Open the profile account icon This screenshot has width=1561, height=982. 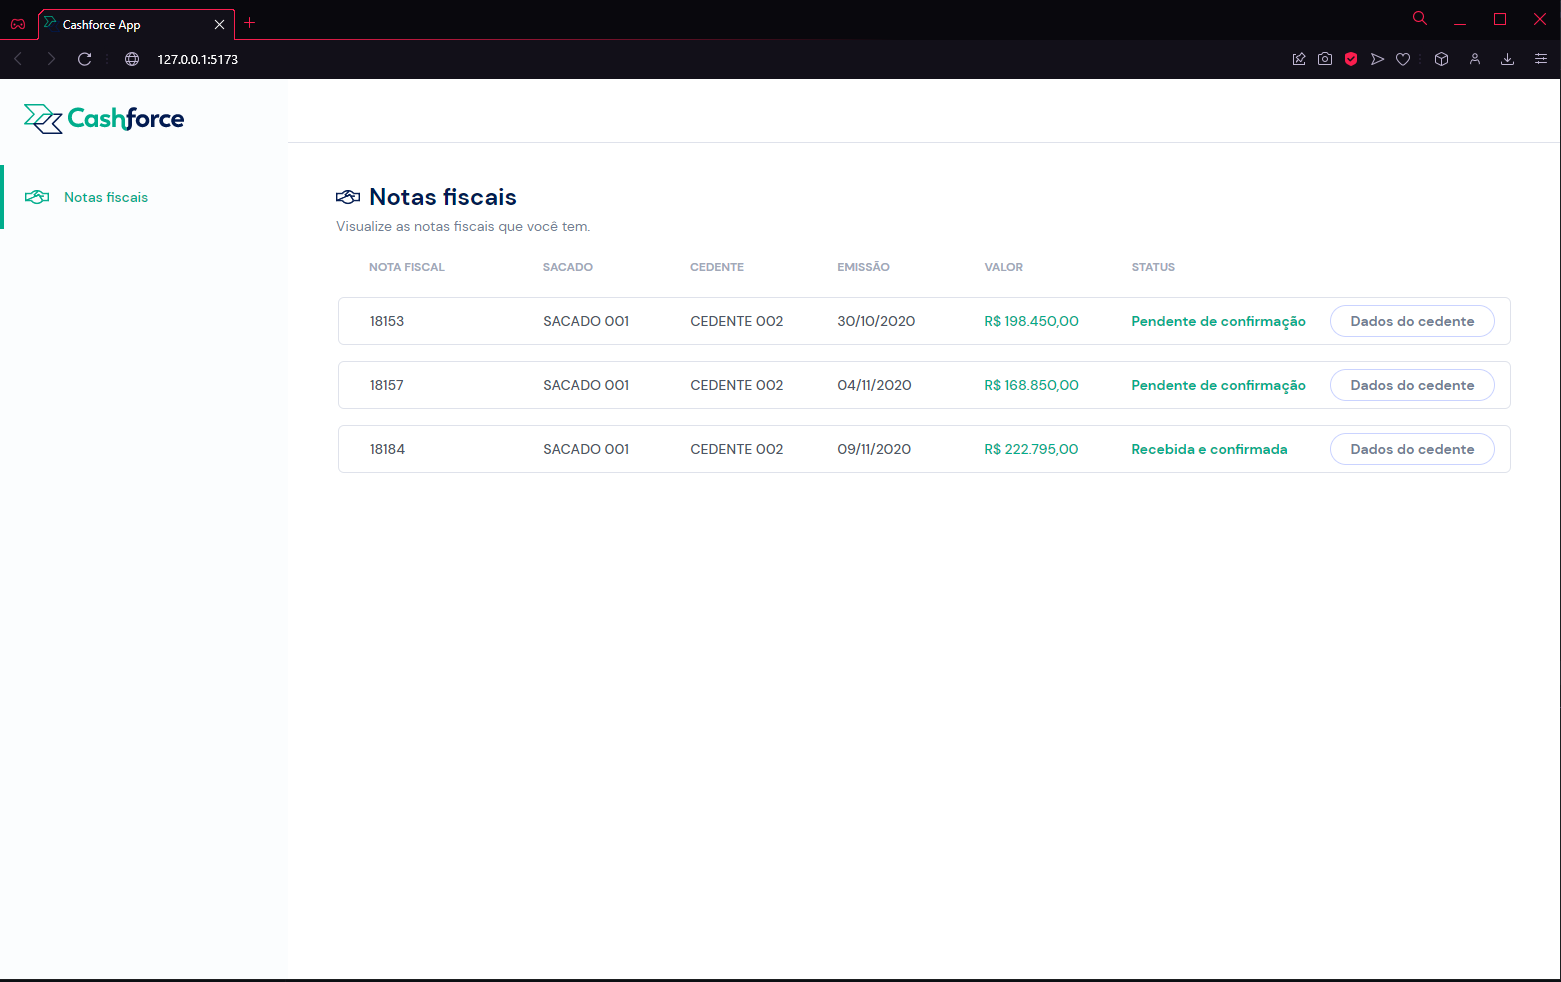click(x=1475, y=59)
